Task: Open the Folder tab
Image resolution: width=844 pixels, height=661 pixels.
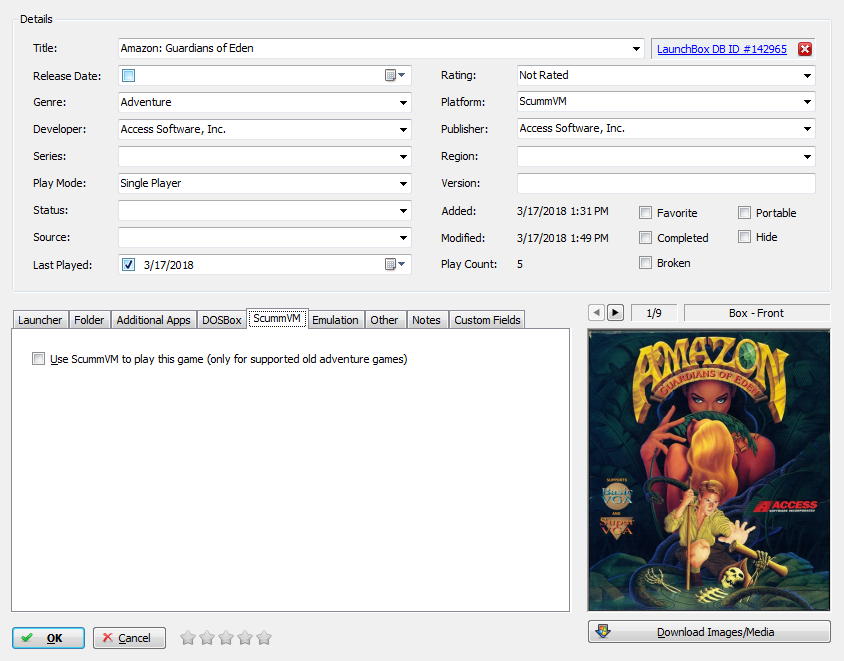Action: [89, 320]
